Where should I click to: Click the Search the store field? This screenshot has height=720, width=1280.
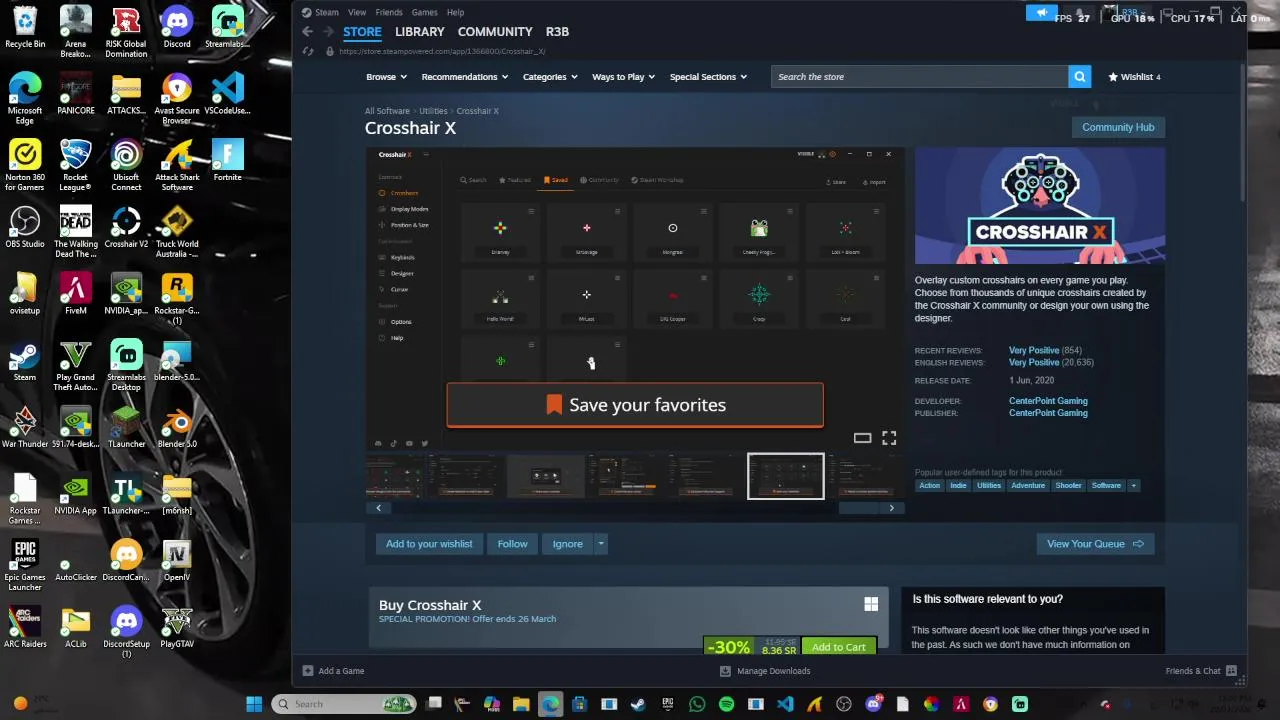pyautogui.click(x=919, y=77)
